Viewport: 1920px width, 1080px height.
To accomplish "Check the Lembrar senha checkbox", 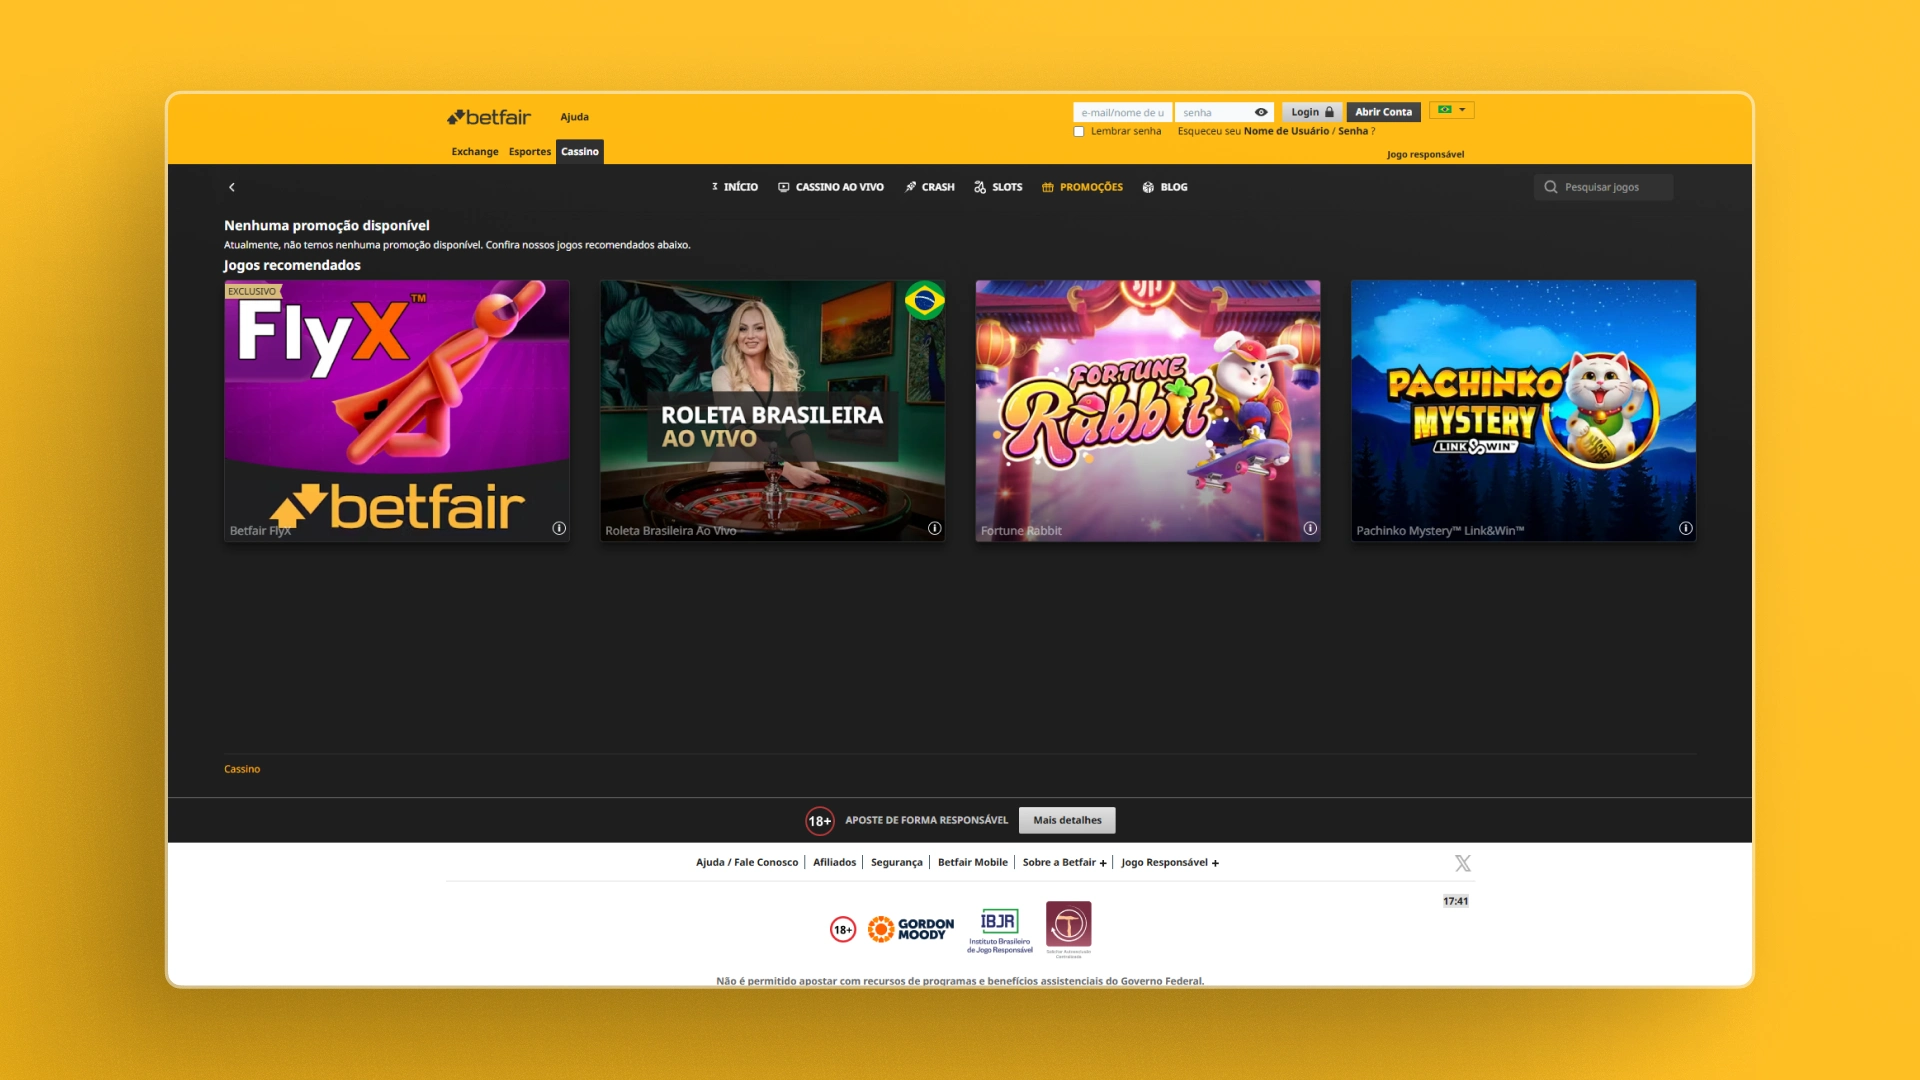I will (x=1079, y=132).
